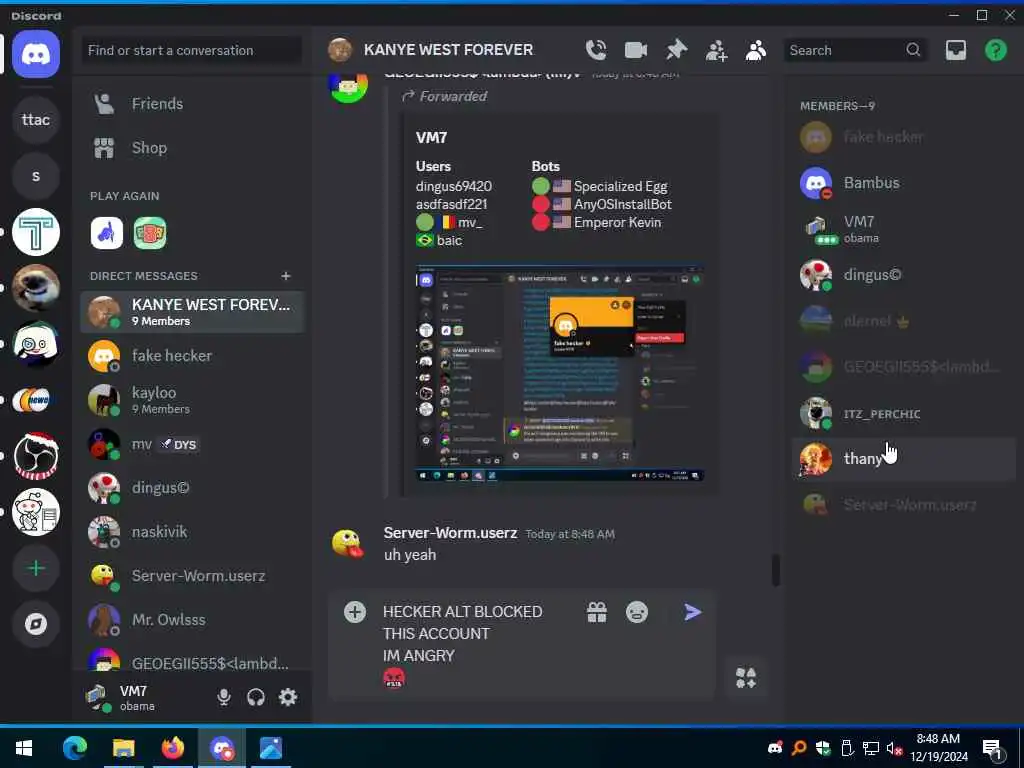Click Server-Worm.userz username in chat

coord(450,533)
